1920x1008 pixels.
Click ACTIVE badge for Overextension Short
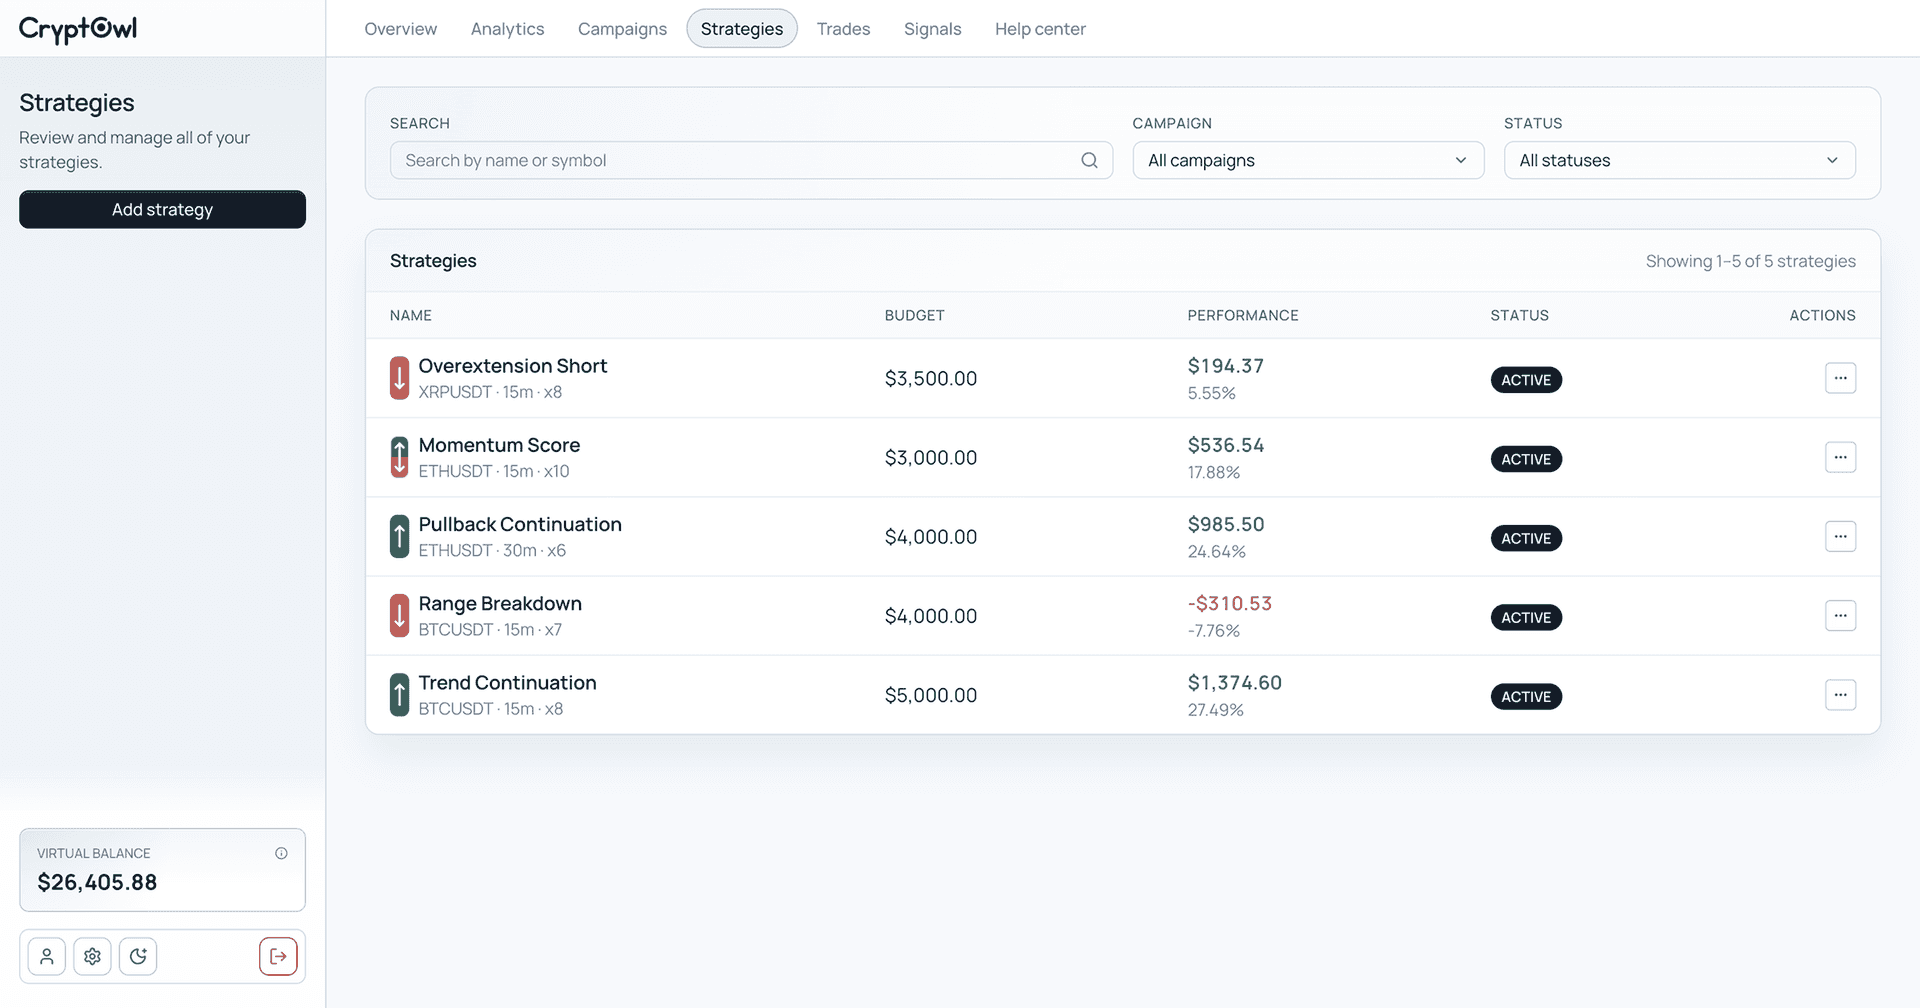(x=1526, y=380)
